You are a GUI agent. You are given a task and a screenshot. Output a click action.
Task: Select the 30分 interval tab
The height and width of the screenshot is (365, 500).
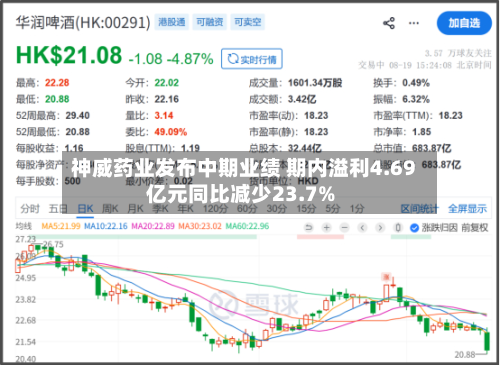tap(276, 209)
